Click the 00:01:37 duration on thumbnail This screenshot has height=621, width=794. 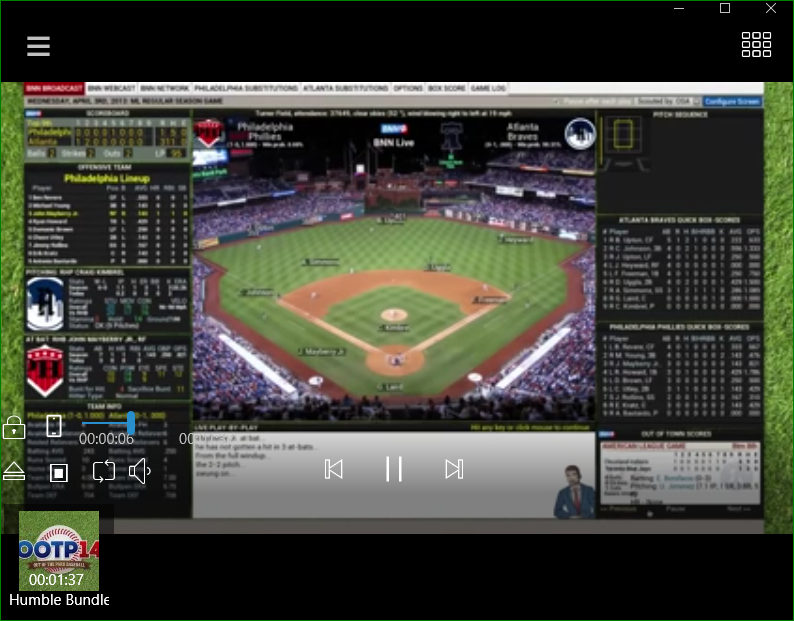click(56, 579)
